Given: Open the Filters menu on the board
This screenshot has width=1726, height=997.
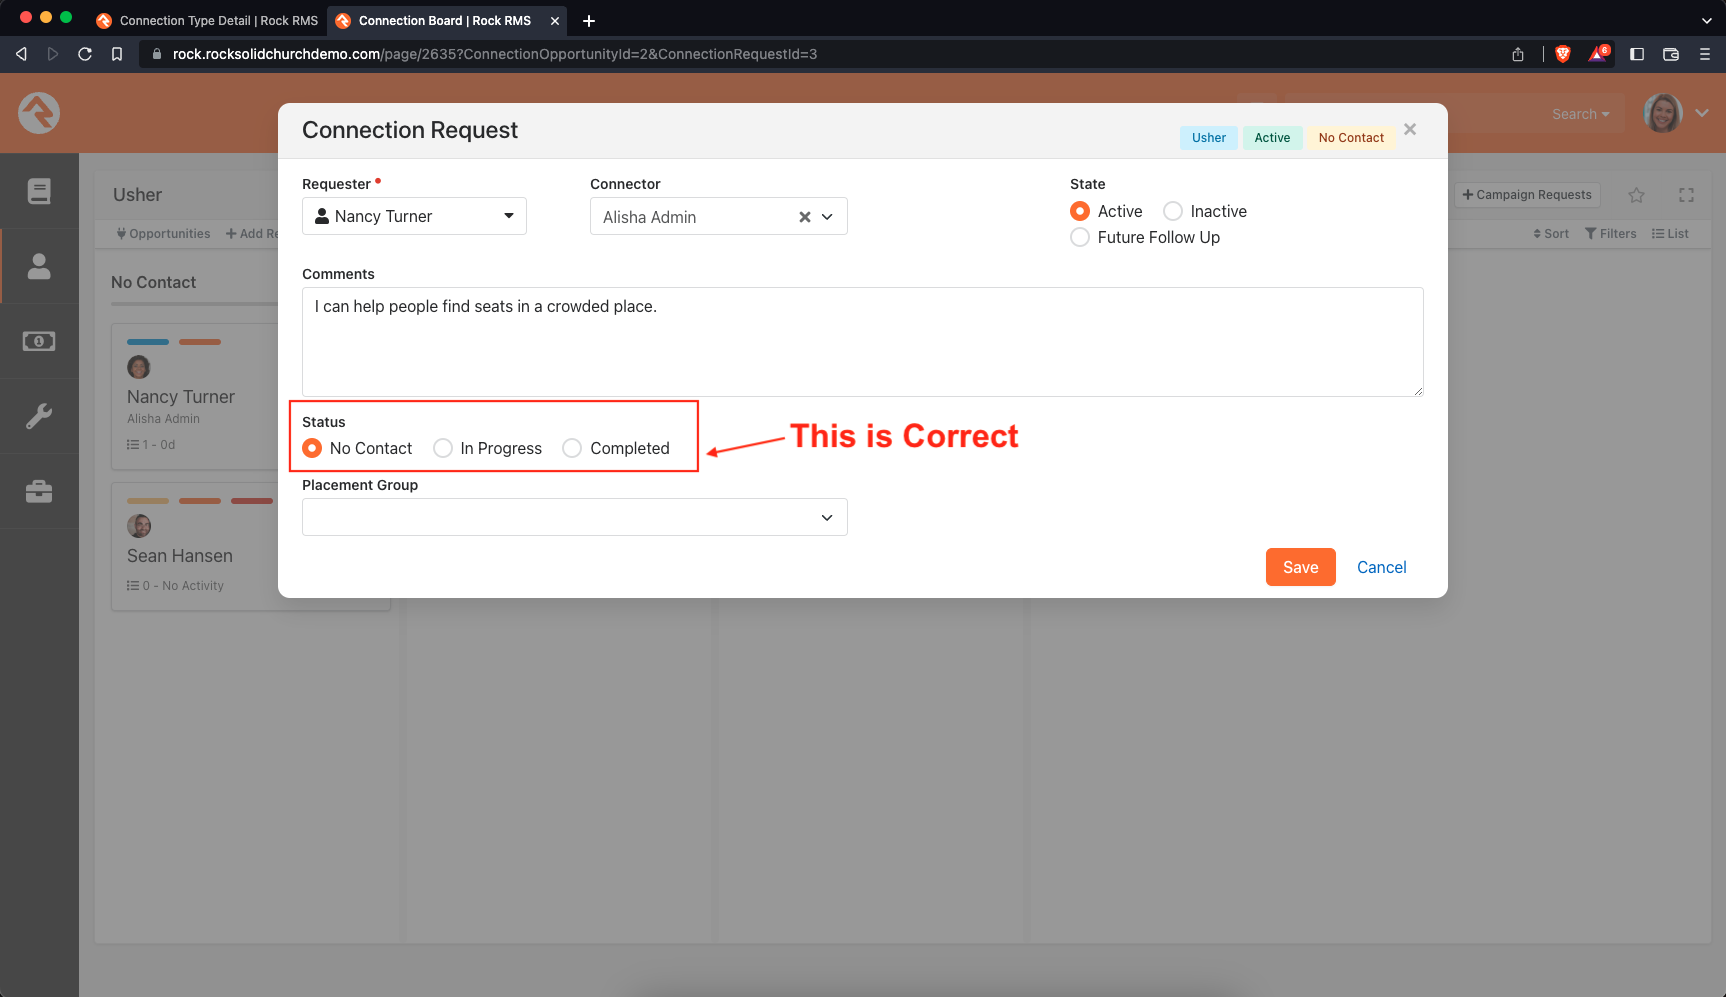Looking at the screenshot, I should 1611,233.
